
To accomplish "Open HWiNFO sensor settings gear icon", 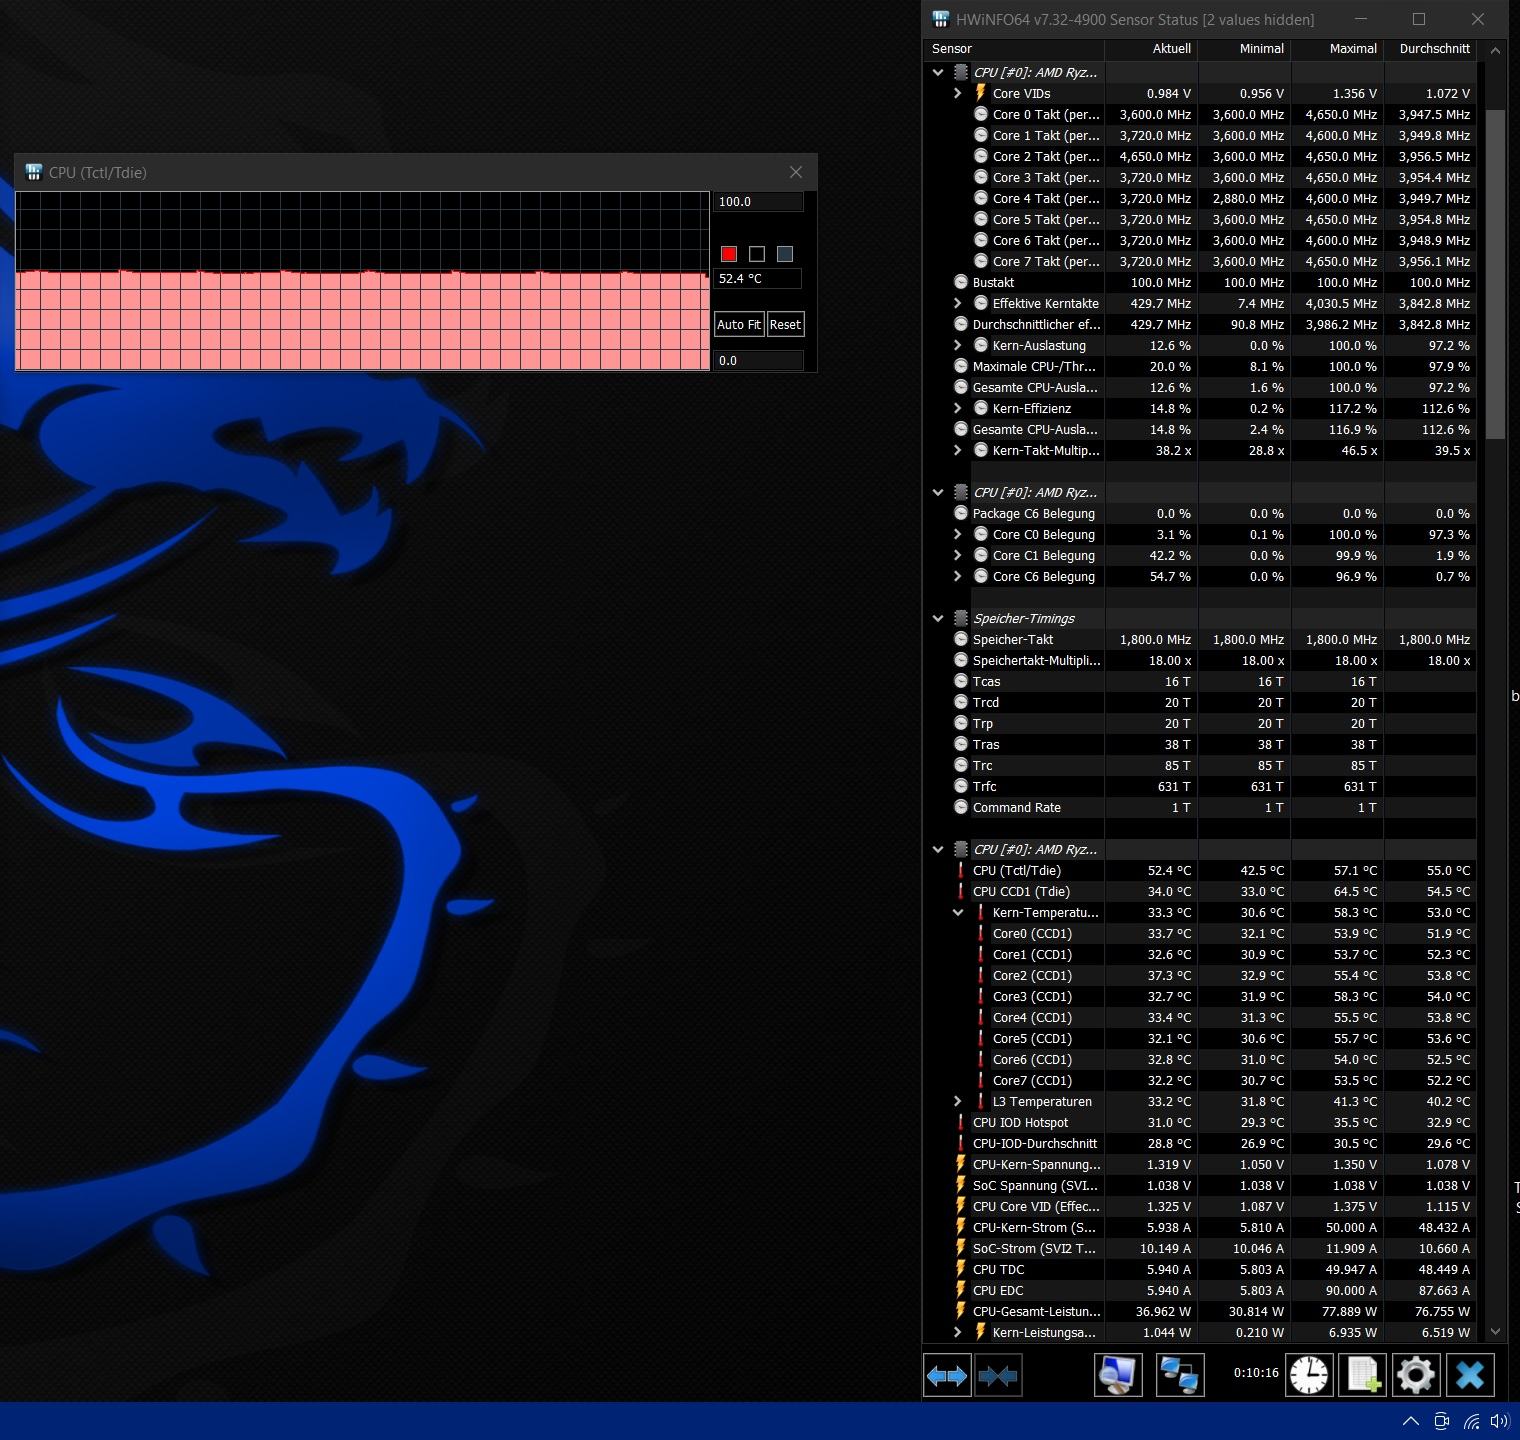I will click(1416, 1376).
